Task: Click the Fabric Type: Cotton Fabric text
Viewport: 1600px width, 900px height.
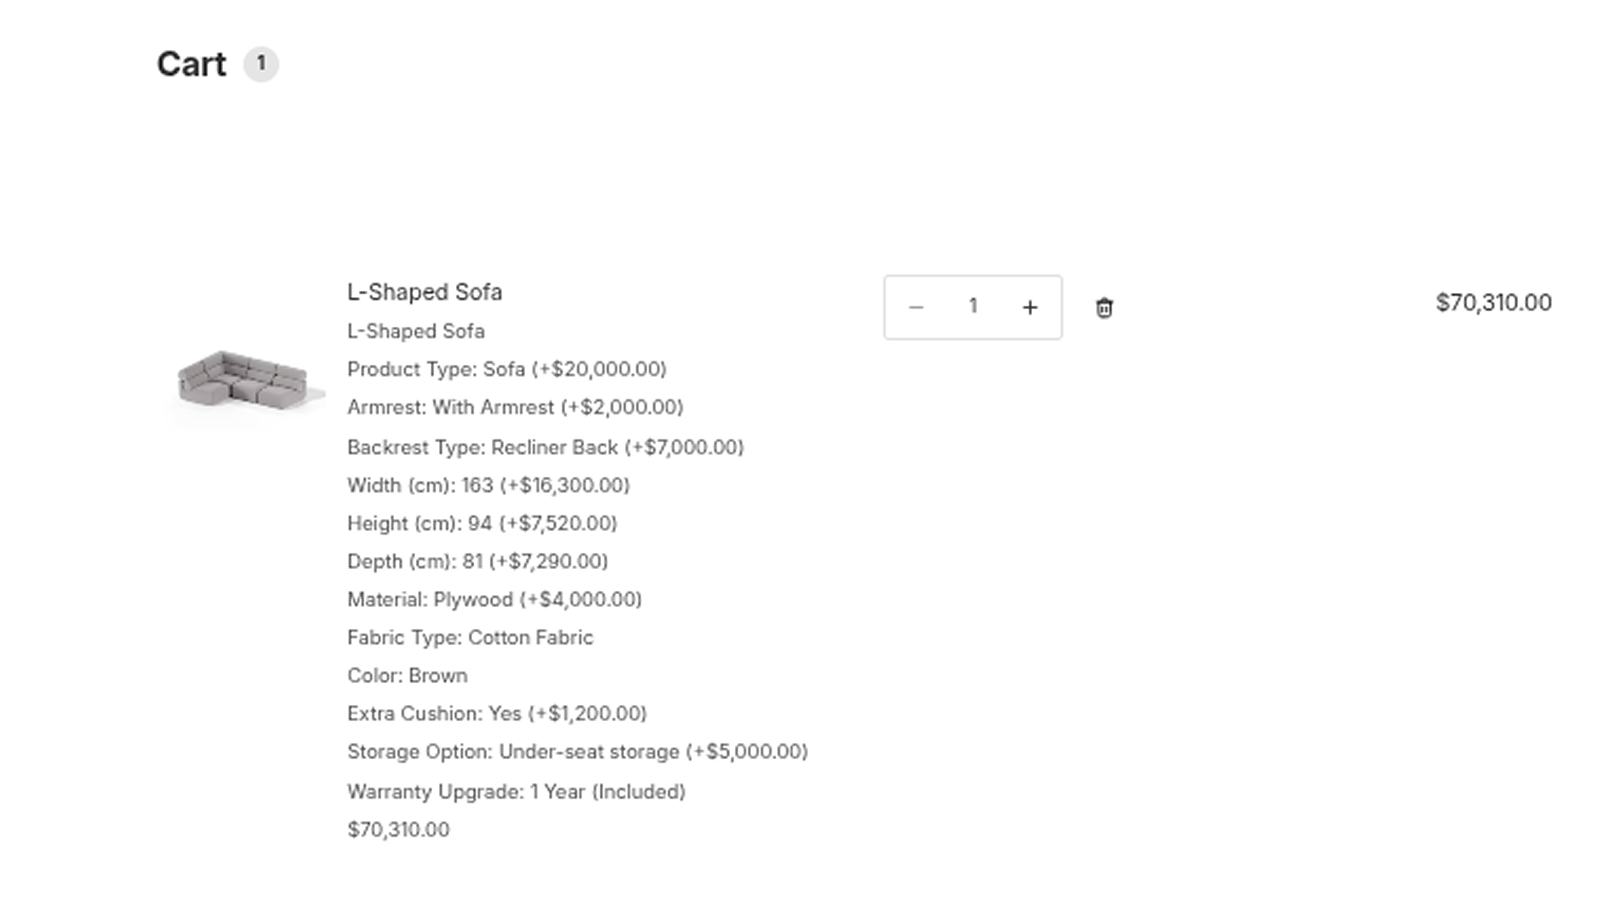Action: click(x=470, y=637)
